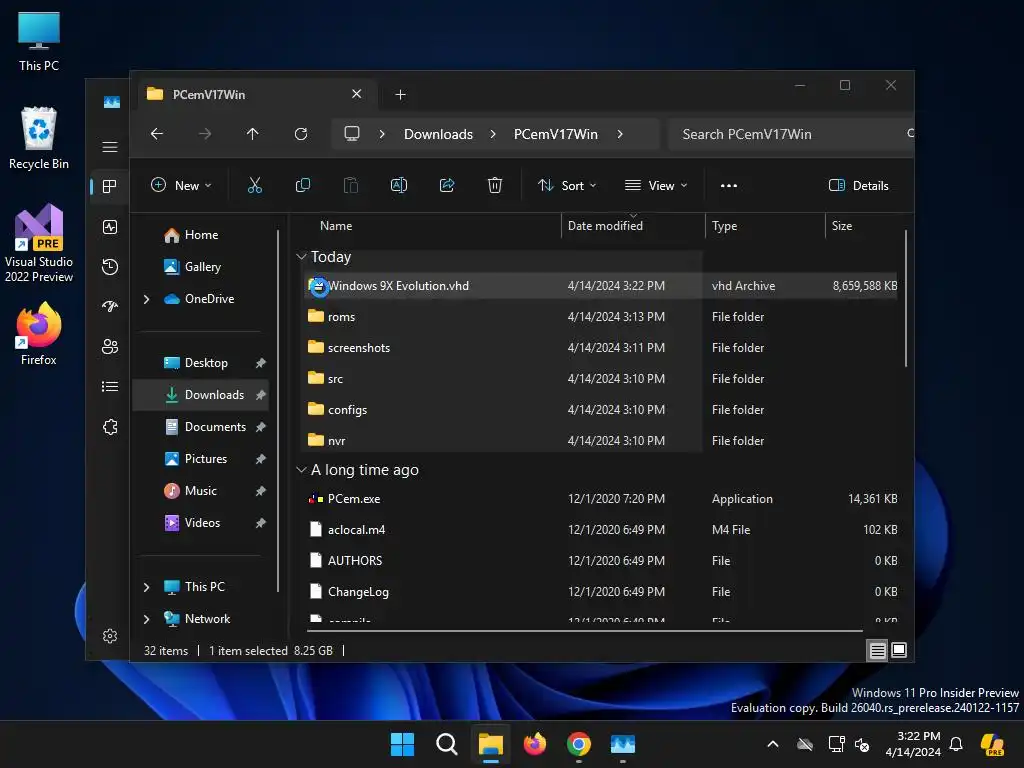Viewport: 1024px width, 768px height.
Task: Select Visual Studio 2022 Preview desktop shortcut
Action: 39,243
